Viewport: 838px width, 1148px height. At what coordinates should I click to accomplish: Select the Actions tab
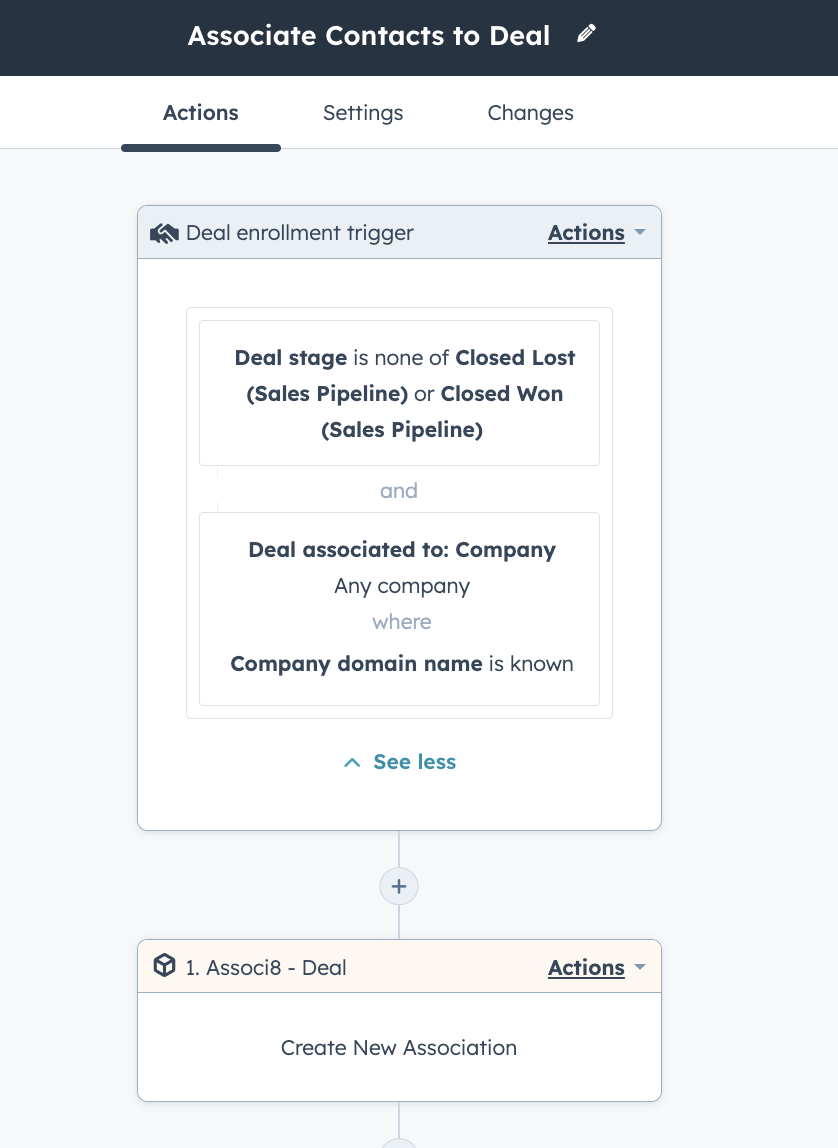click(x=200, y=113)
